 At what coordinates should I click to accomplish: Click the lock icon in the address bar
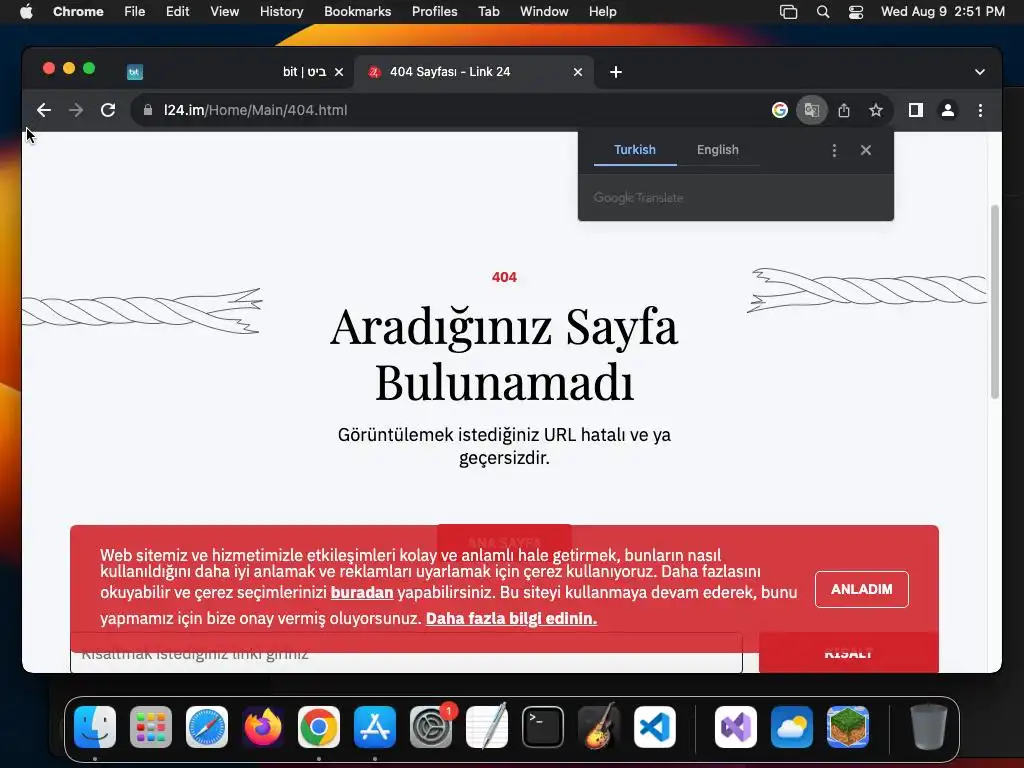click(148, 110)
